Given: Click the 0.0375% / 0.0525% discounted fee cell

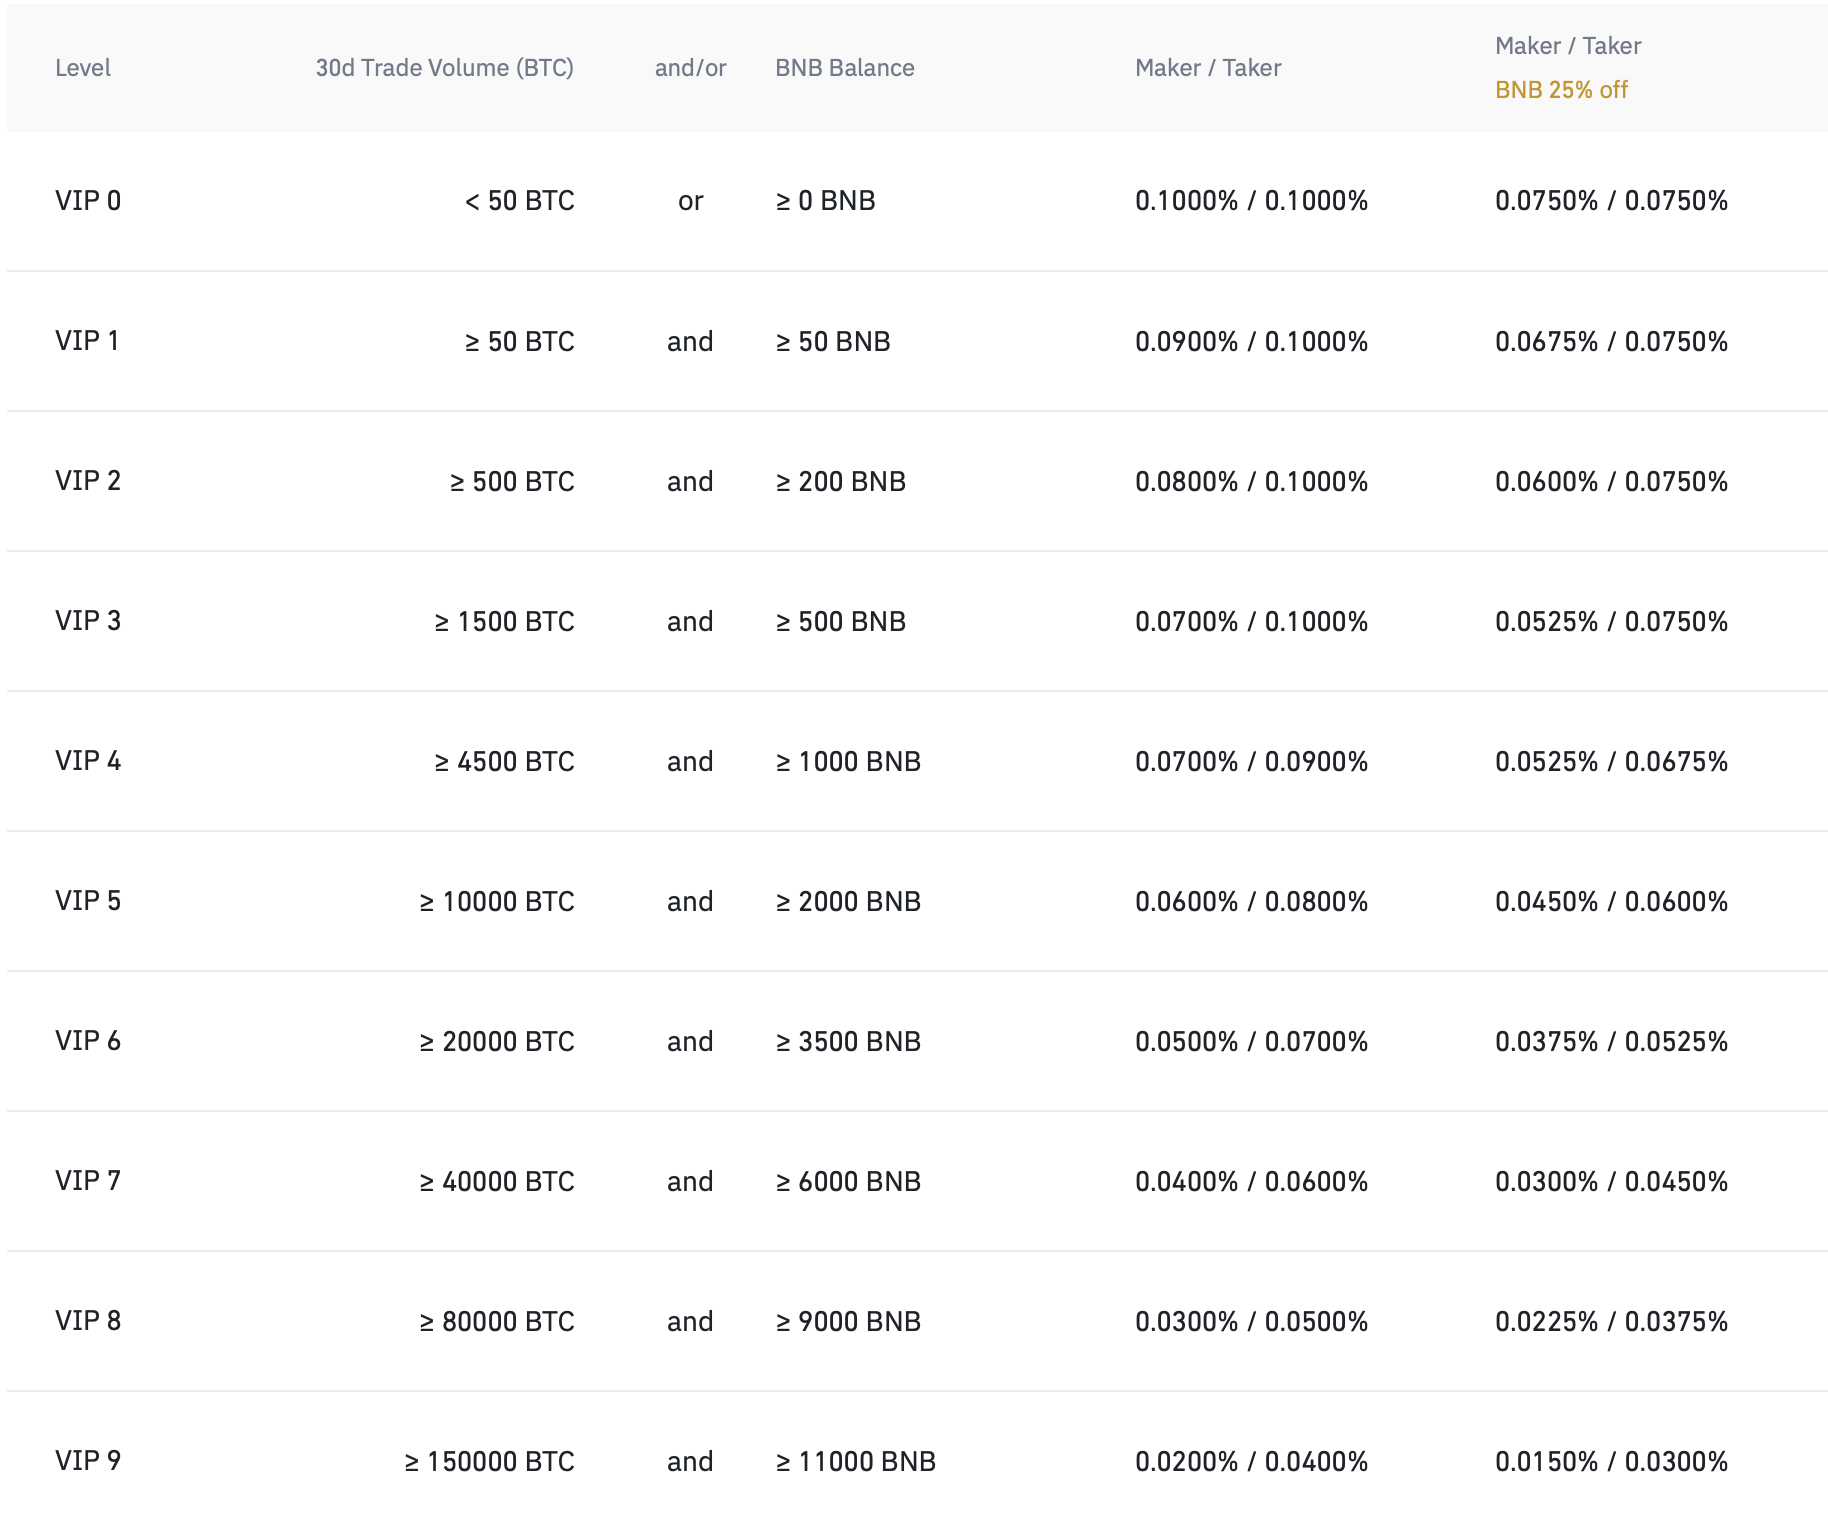Looking at the screenshot, I should [1612, 1042].
